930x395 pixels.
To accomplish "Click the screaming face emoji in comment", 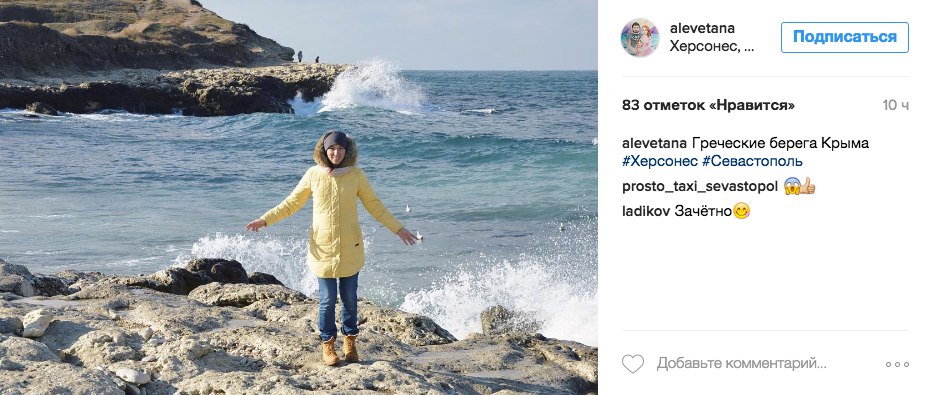I will pyautogui.click(x=792, y=186).
